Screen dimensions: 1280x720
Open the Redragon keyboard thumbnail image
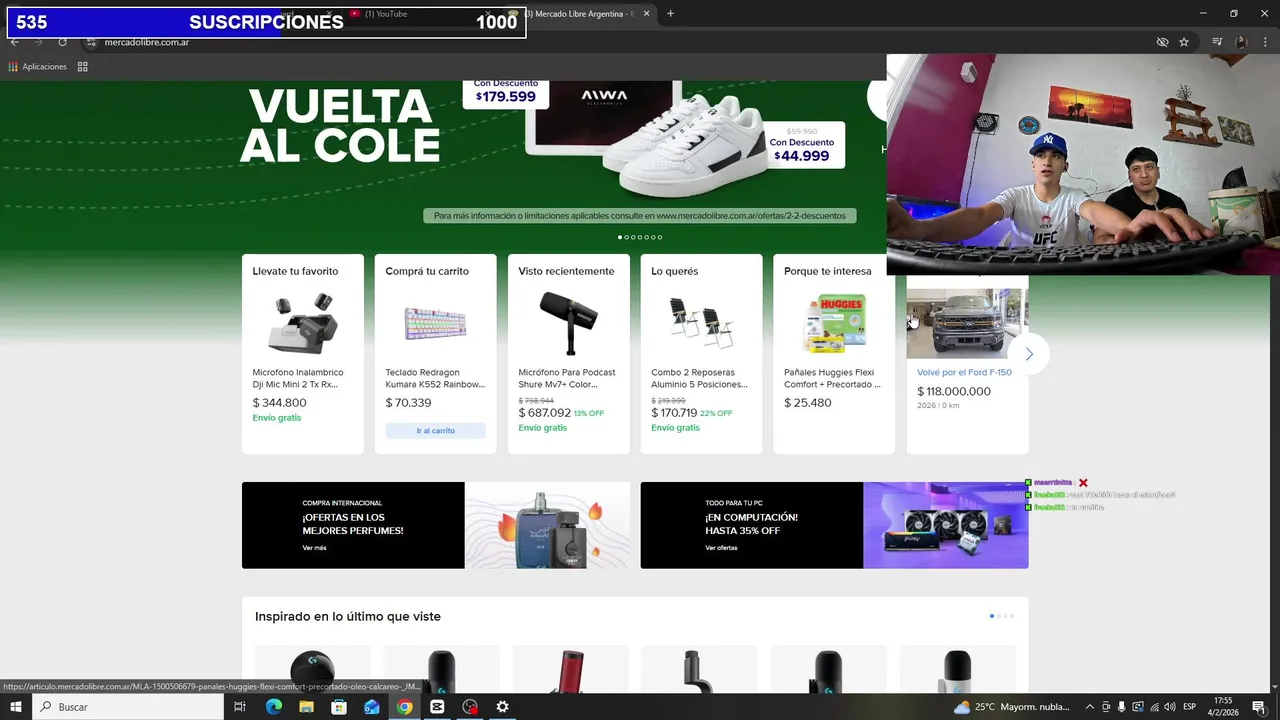[x=436, y=323]
